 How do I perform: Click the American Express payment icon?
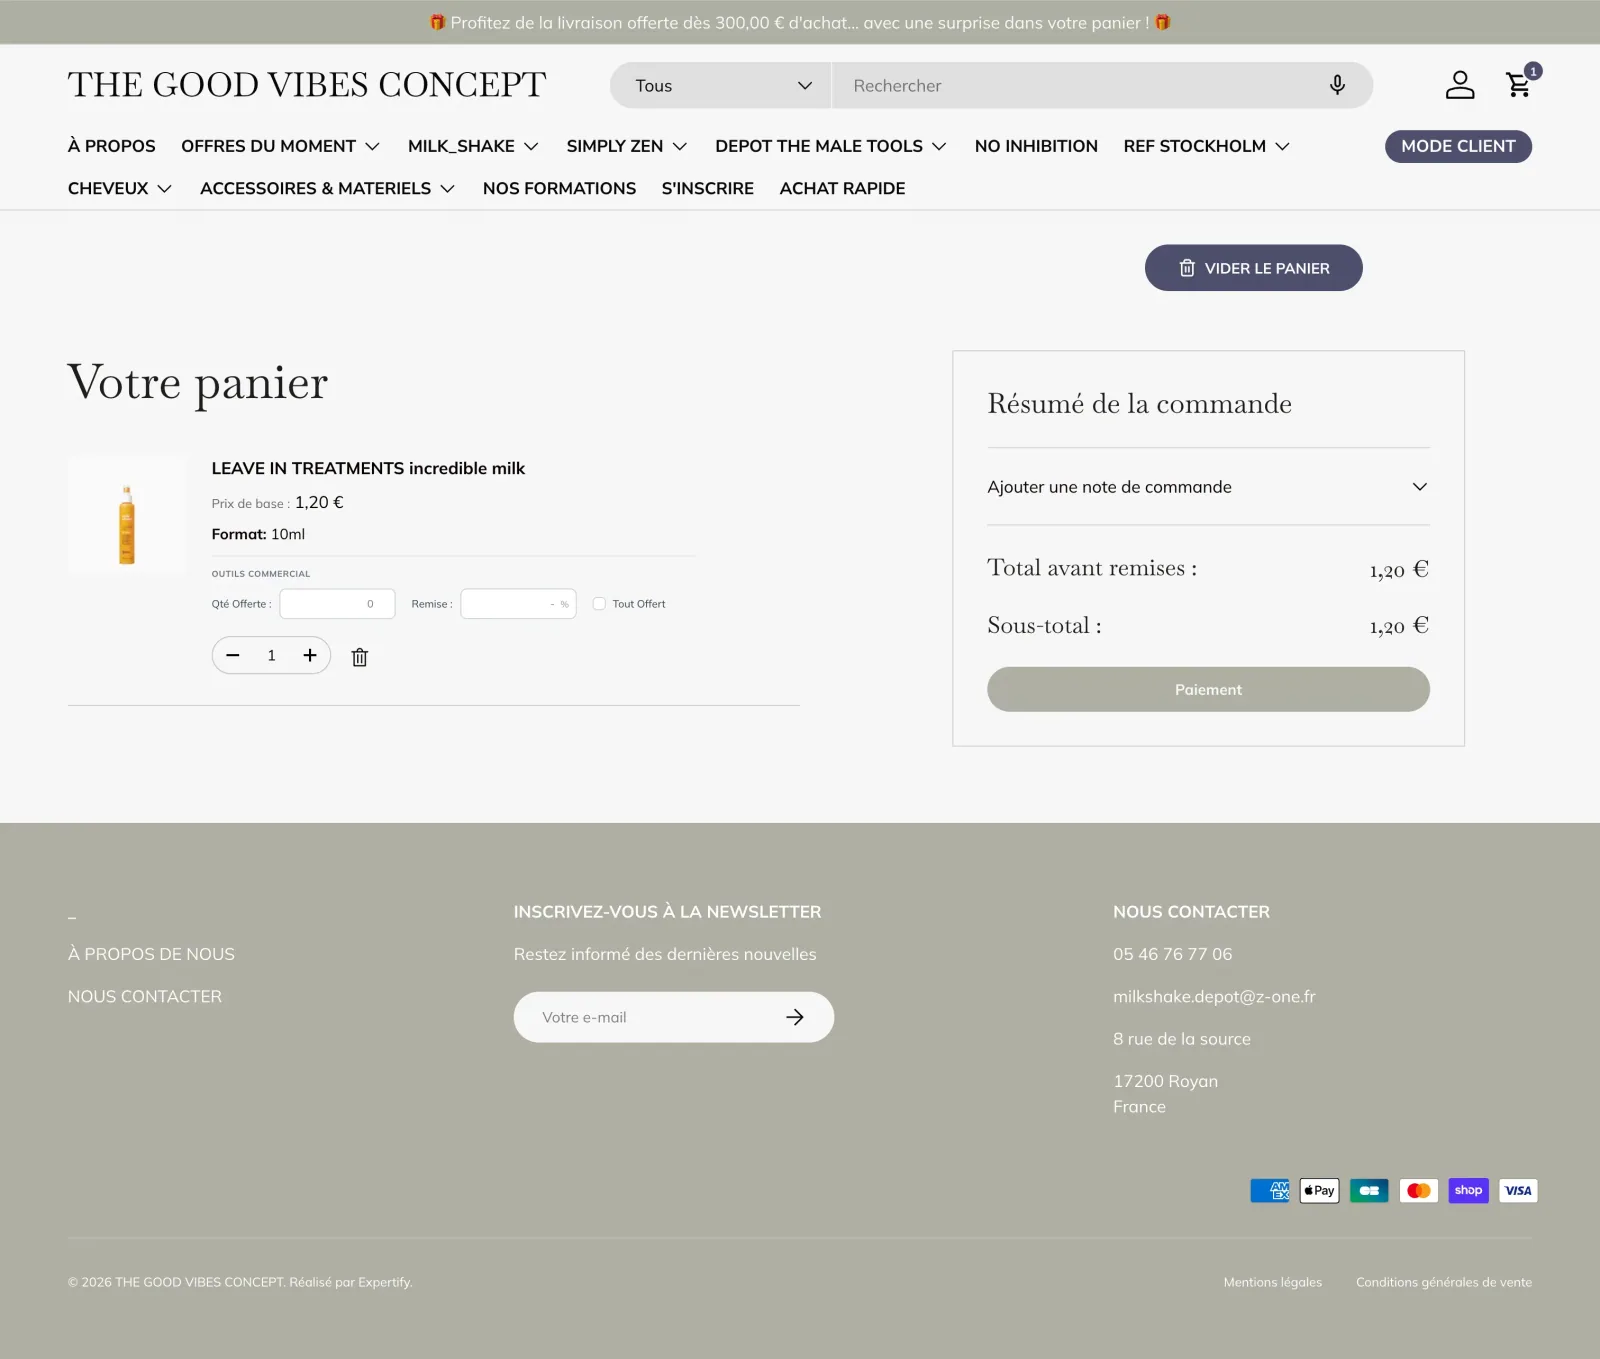pos(1270,1190)
